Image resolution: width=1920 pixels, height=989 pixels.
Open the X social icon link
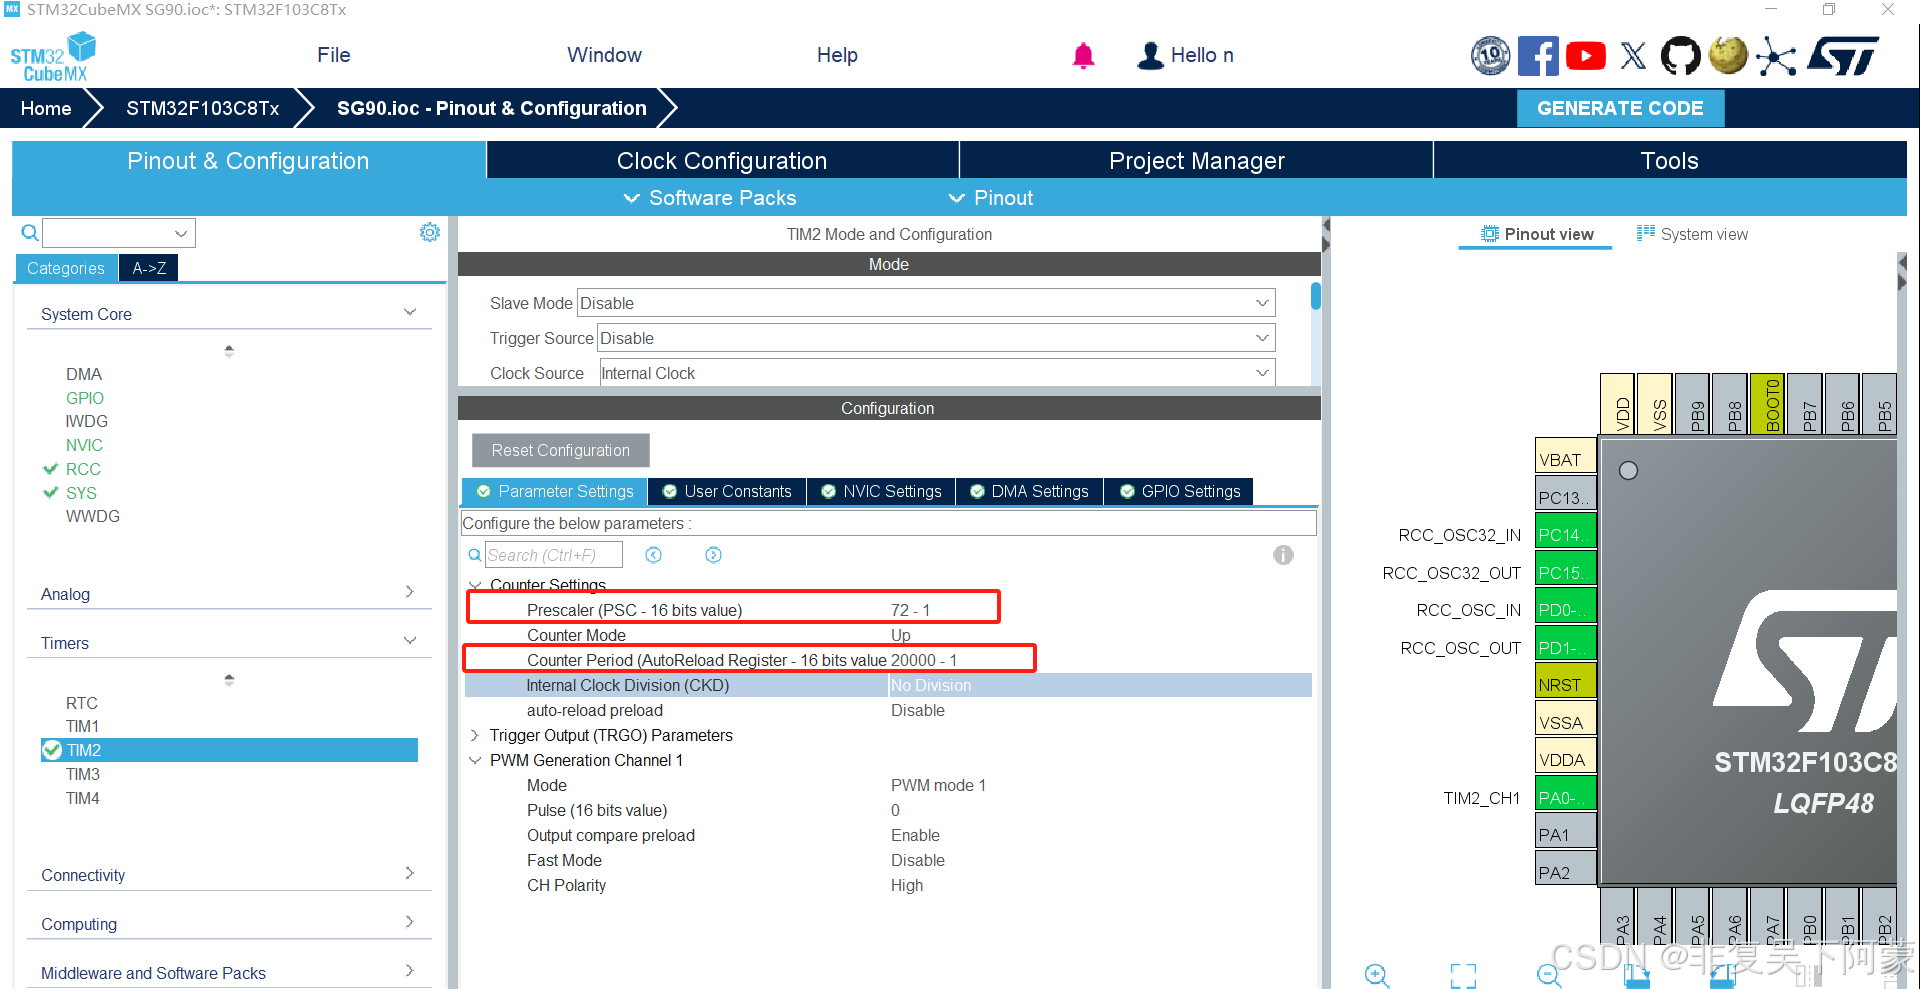pyautogui.click(x=1633, y=55)
